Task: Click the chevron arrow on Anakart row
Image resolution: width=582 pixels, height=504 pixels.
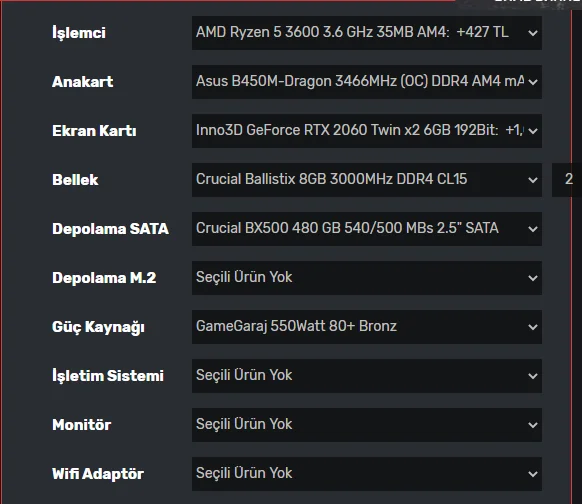Action: [533, 82]
